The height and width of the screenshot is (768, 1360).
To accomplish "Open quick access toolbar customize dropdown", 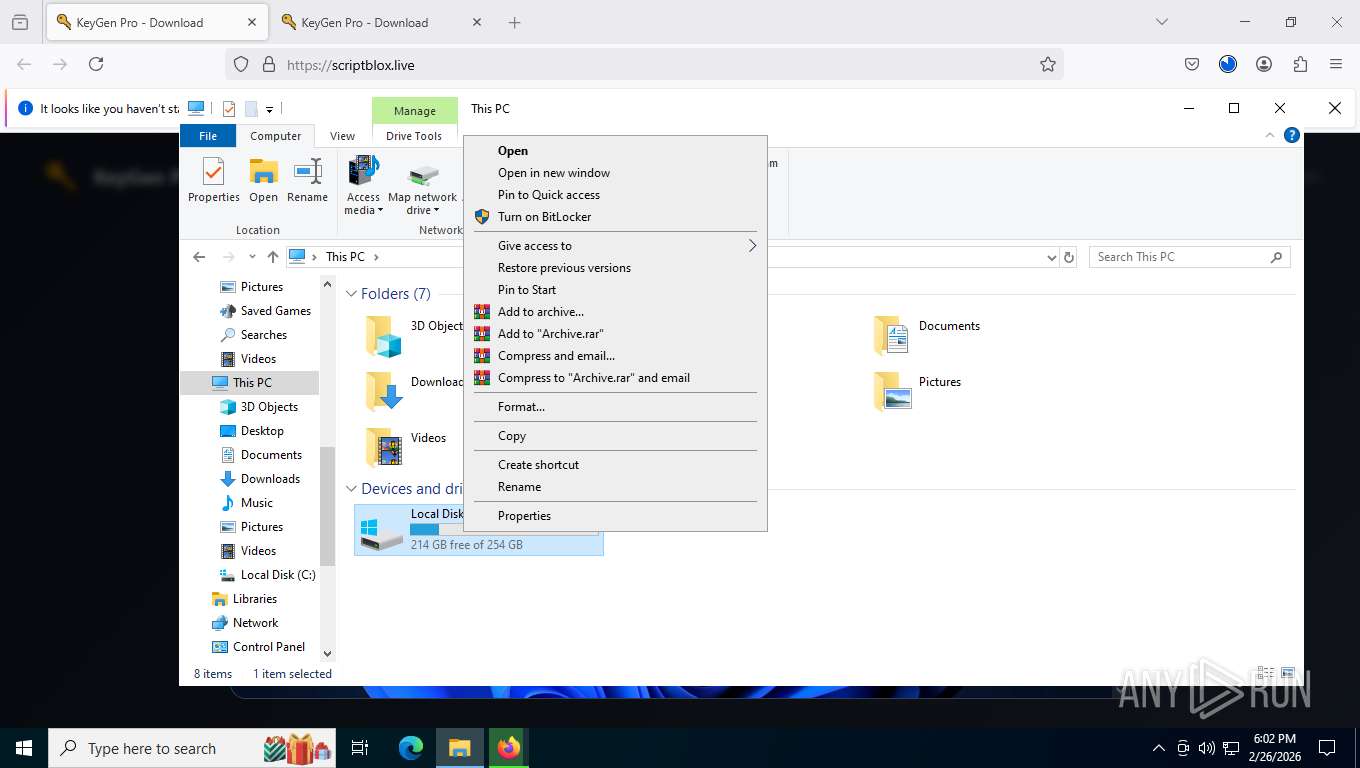I will [269, 109].
